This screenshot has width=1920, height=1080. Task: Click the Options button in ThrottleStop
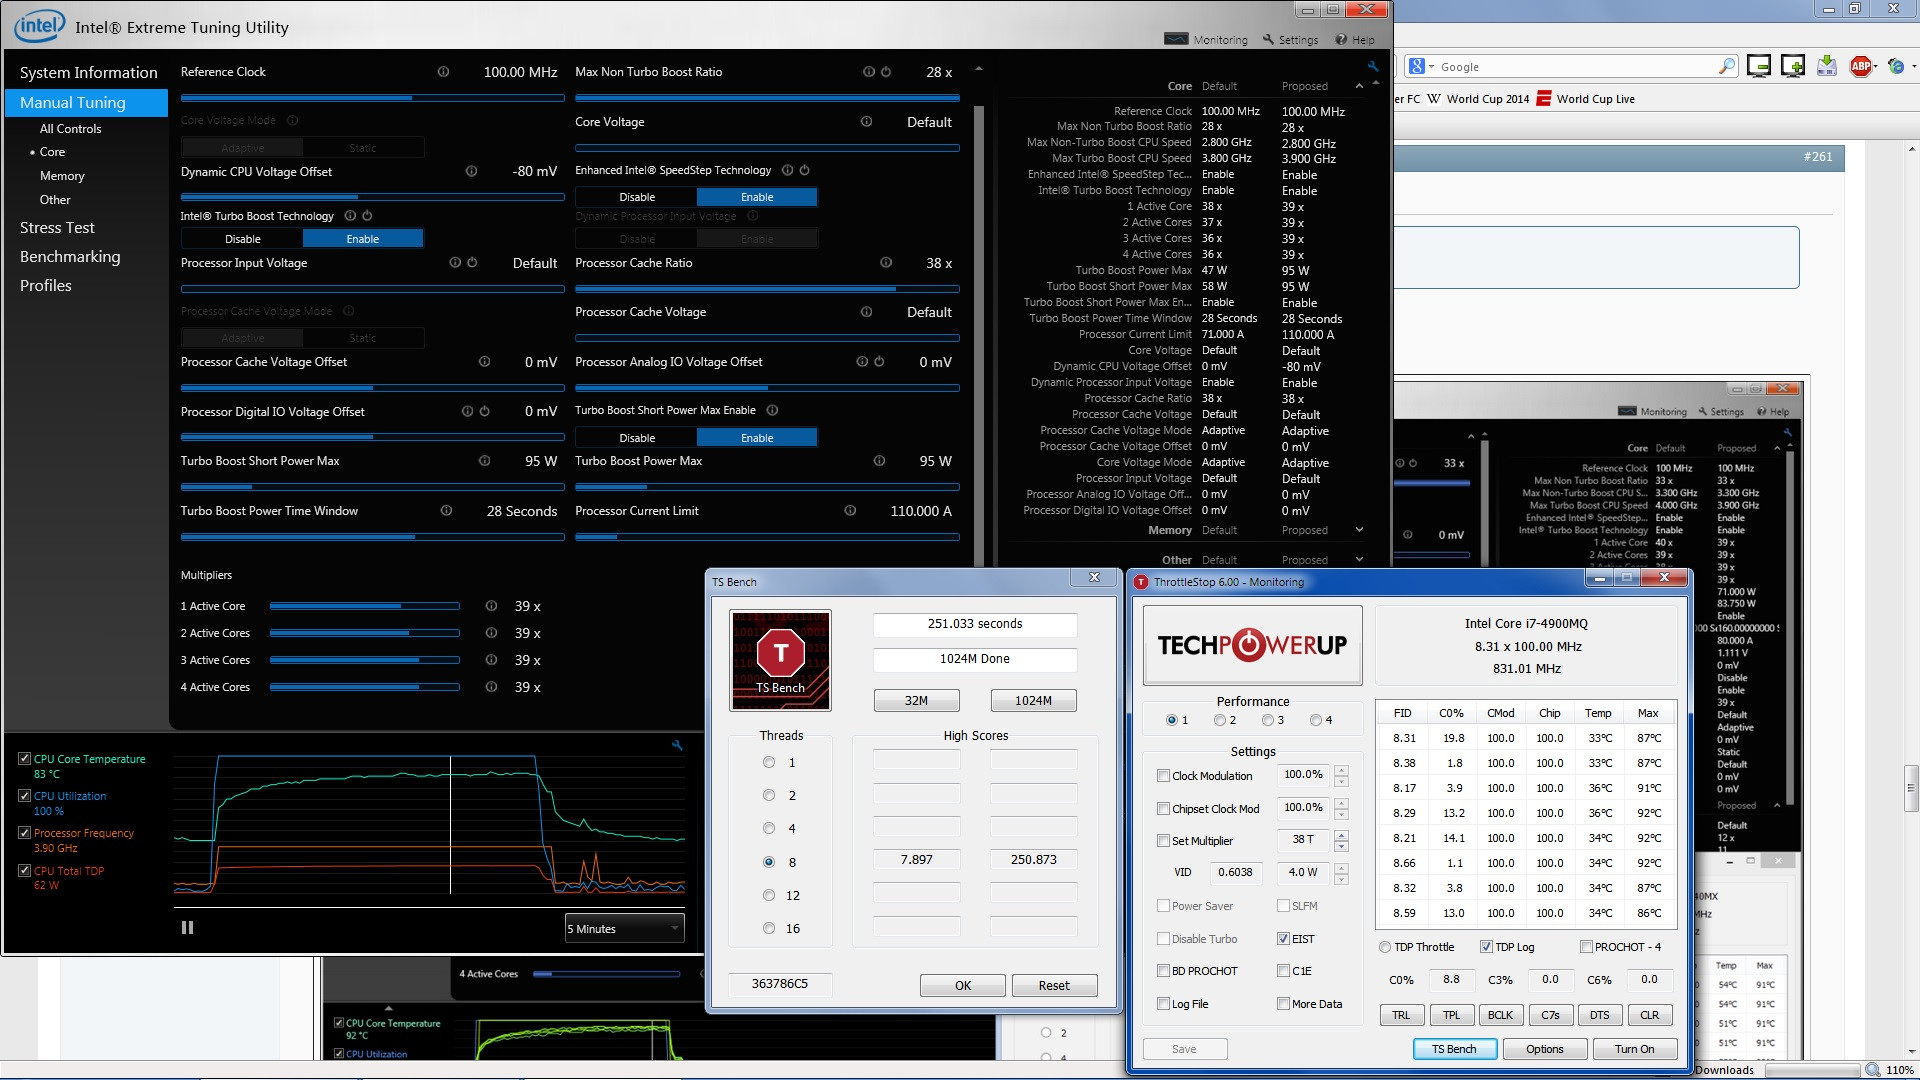click(x=1544, y=1049)
